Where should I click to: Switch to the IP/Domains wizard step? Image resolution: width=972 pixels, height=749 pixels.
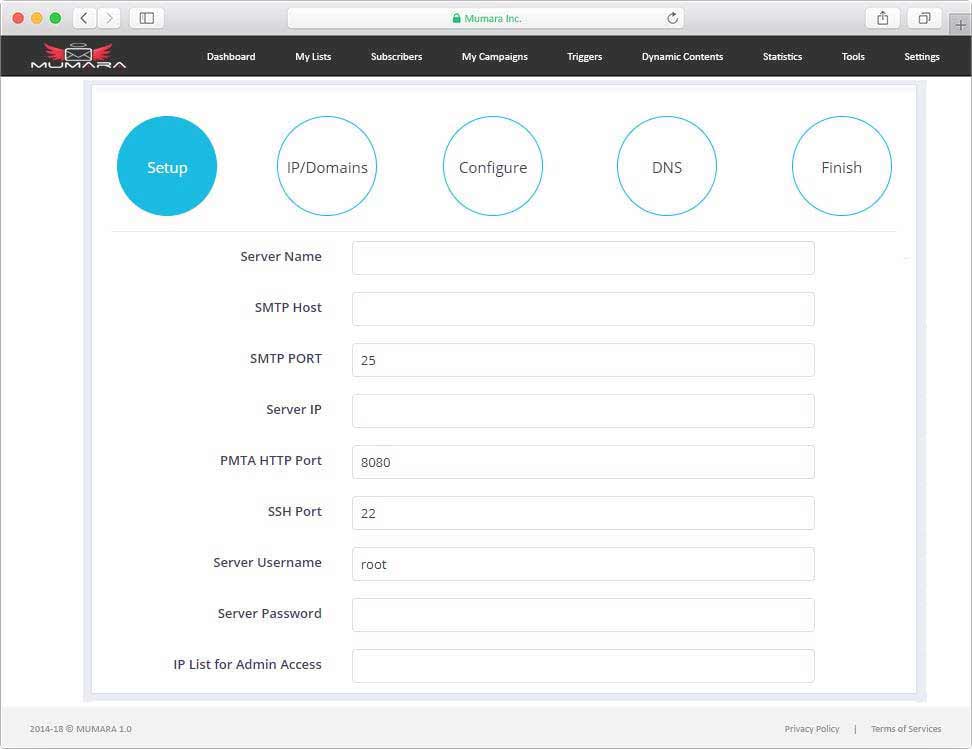click(327, 166)
